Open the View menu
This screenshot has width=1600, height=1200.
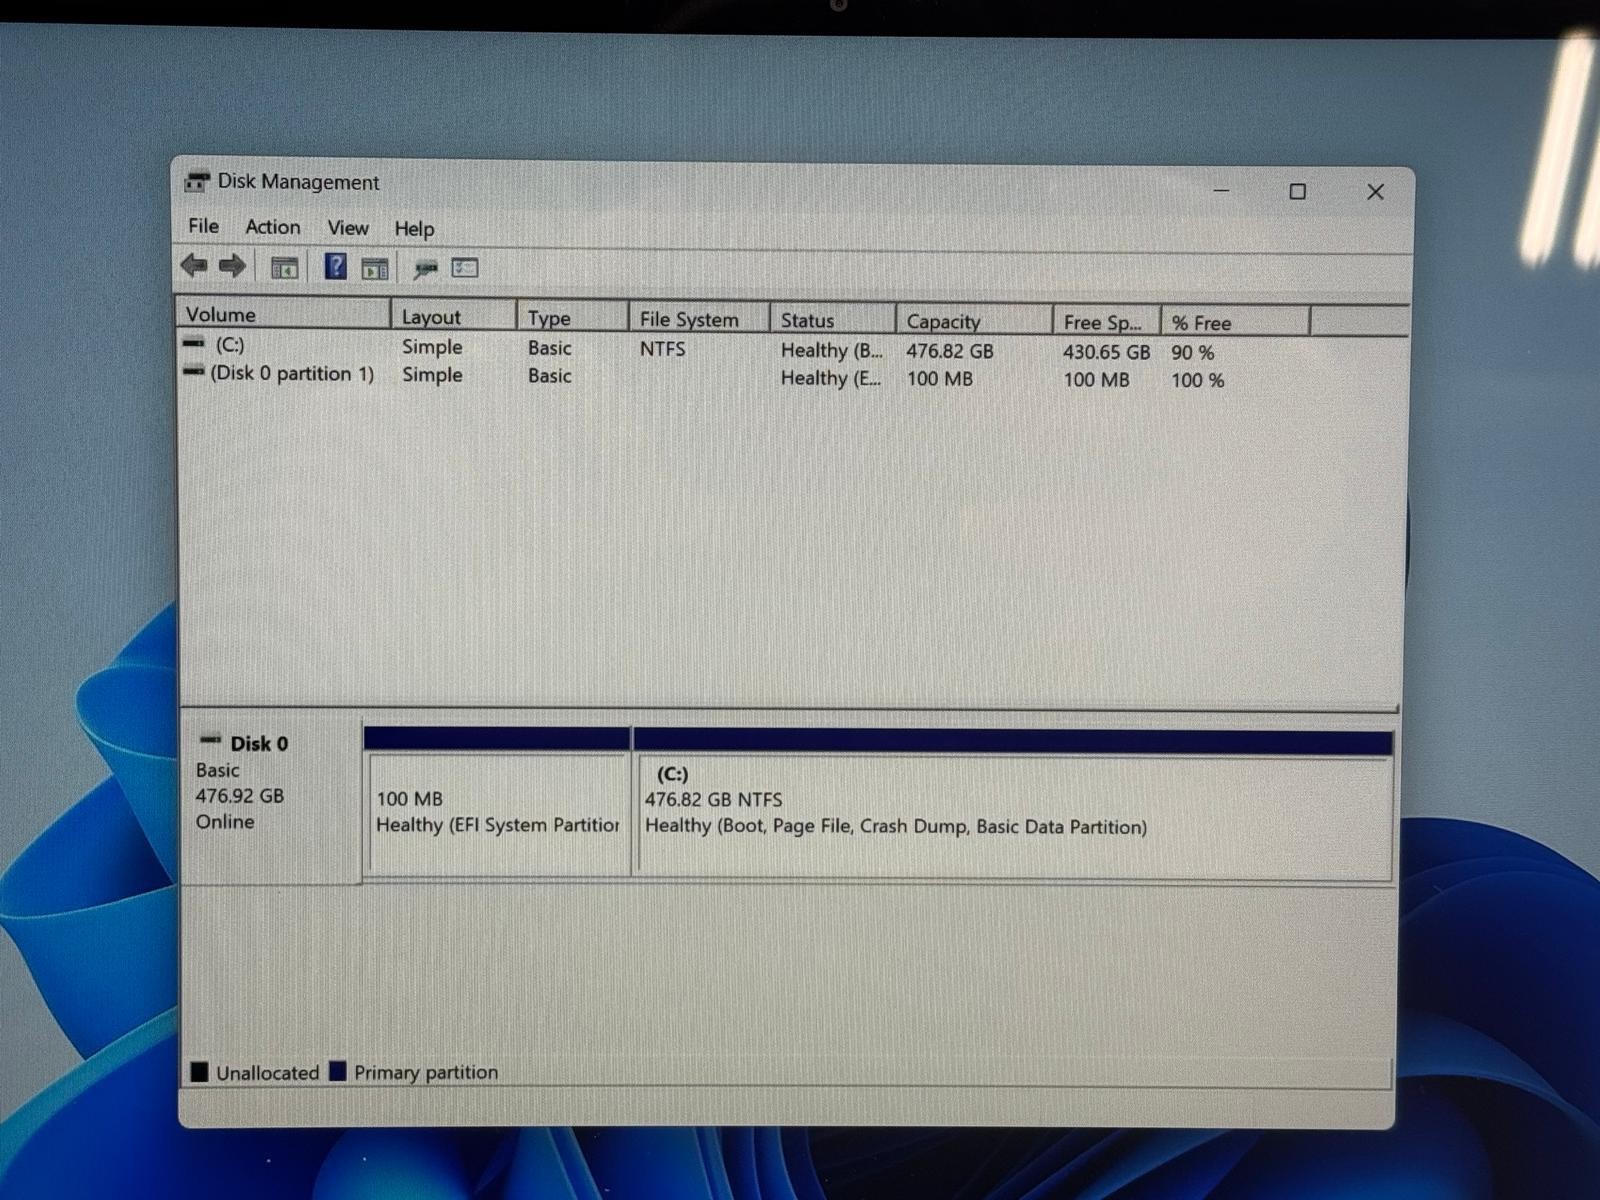click(348, 228)
